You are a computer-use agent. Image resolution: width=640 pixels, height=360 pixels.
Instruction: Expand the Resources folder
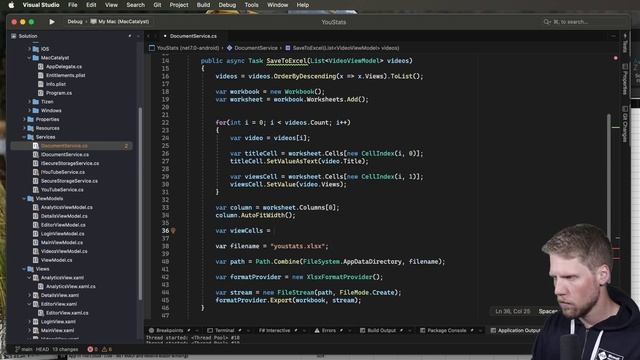(24, 128)
